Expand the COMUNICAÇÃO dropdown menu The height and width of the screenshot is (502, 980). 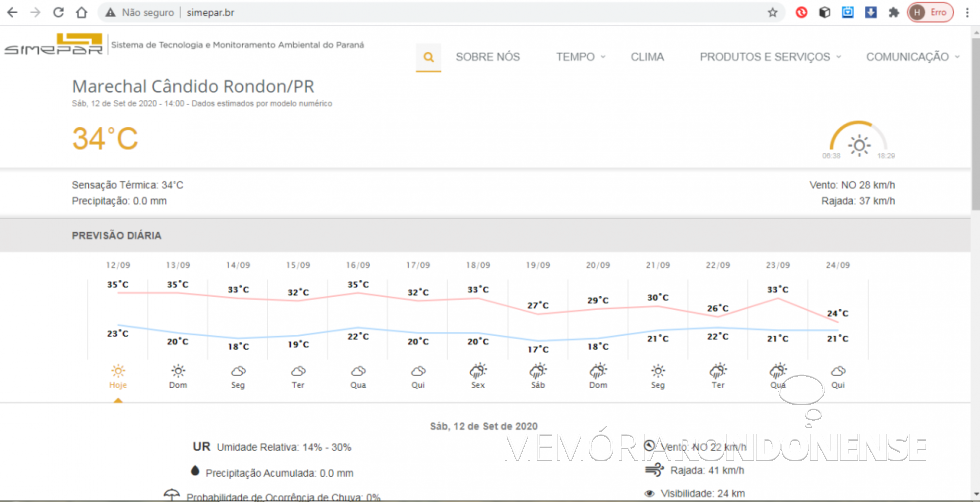click(x=912, y=57)
